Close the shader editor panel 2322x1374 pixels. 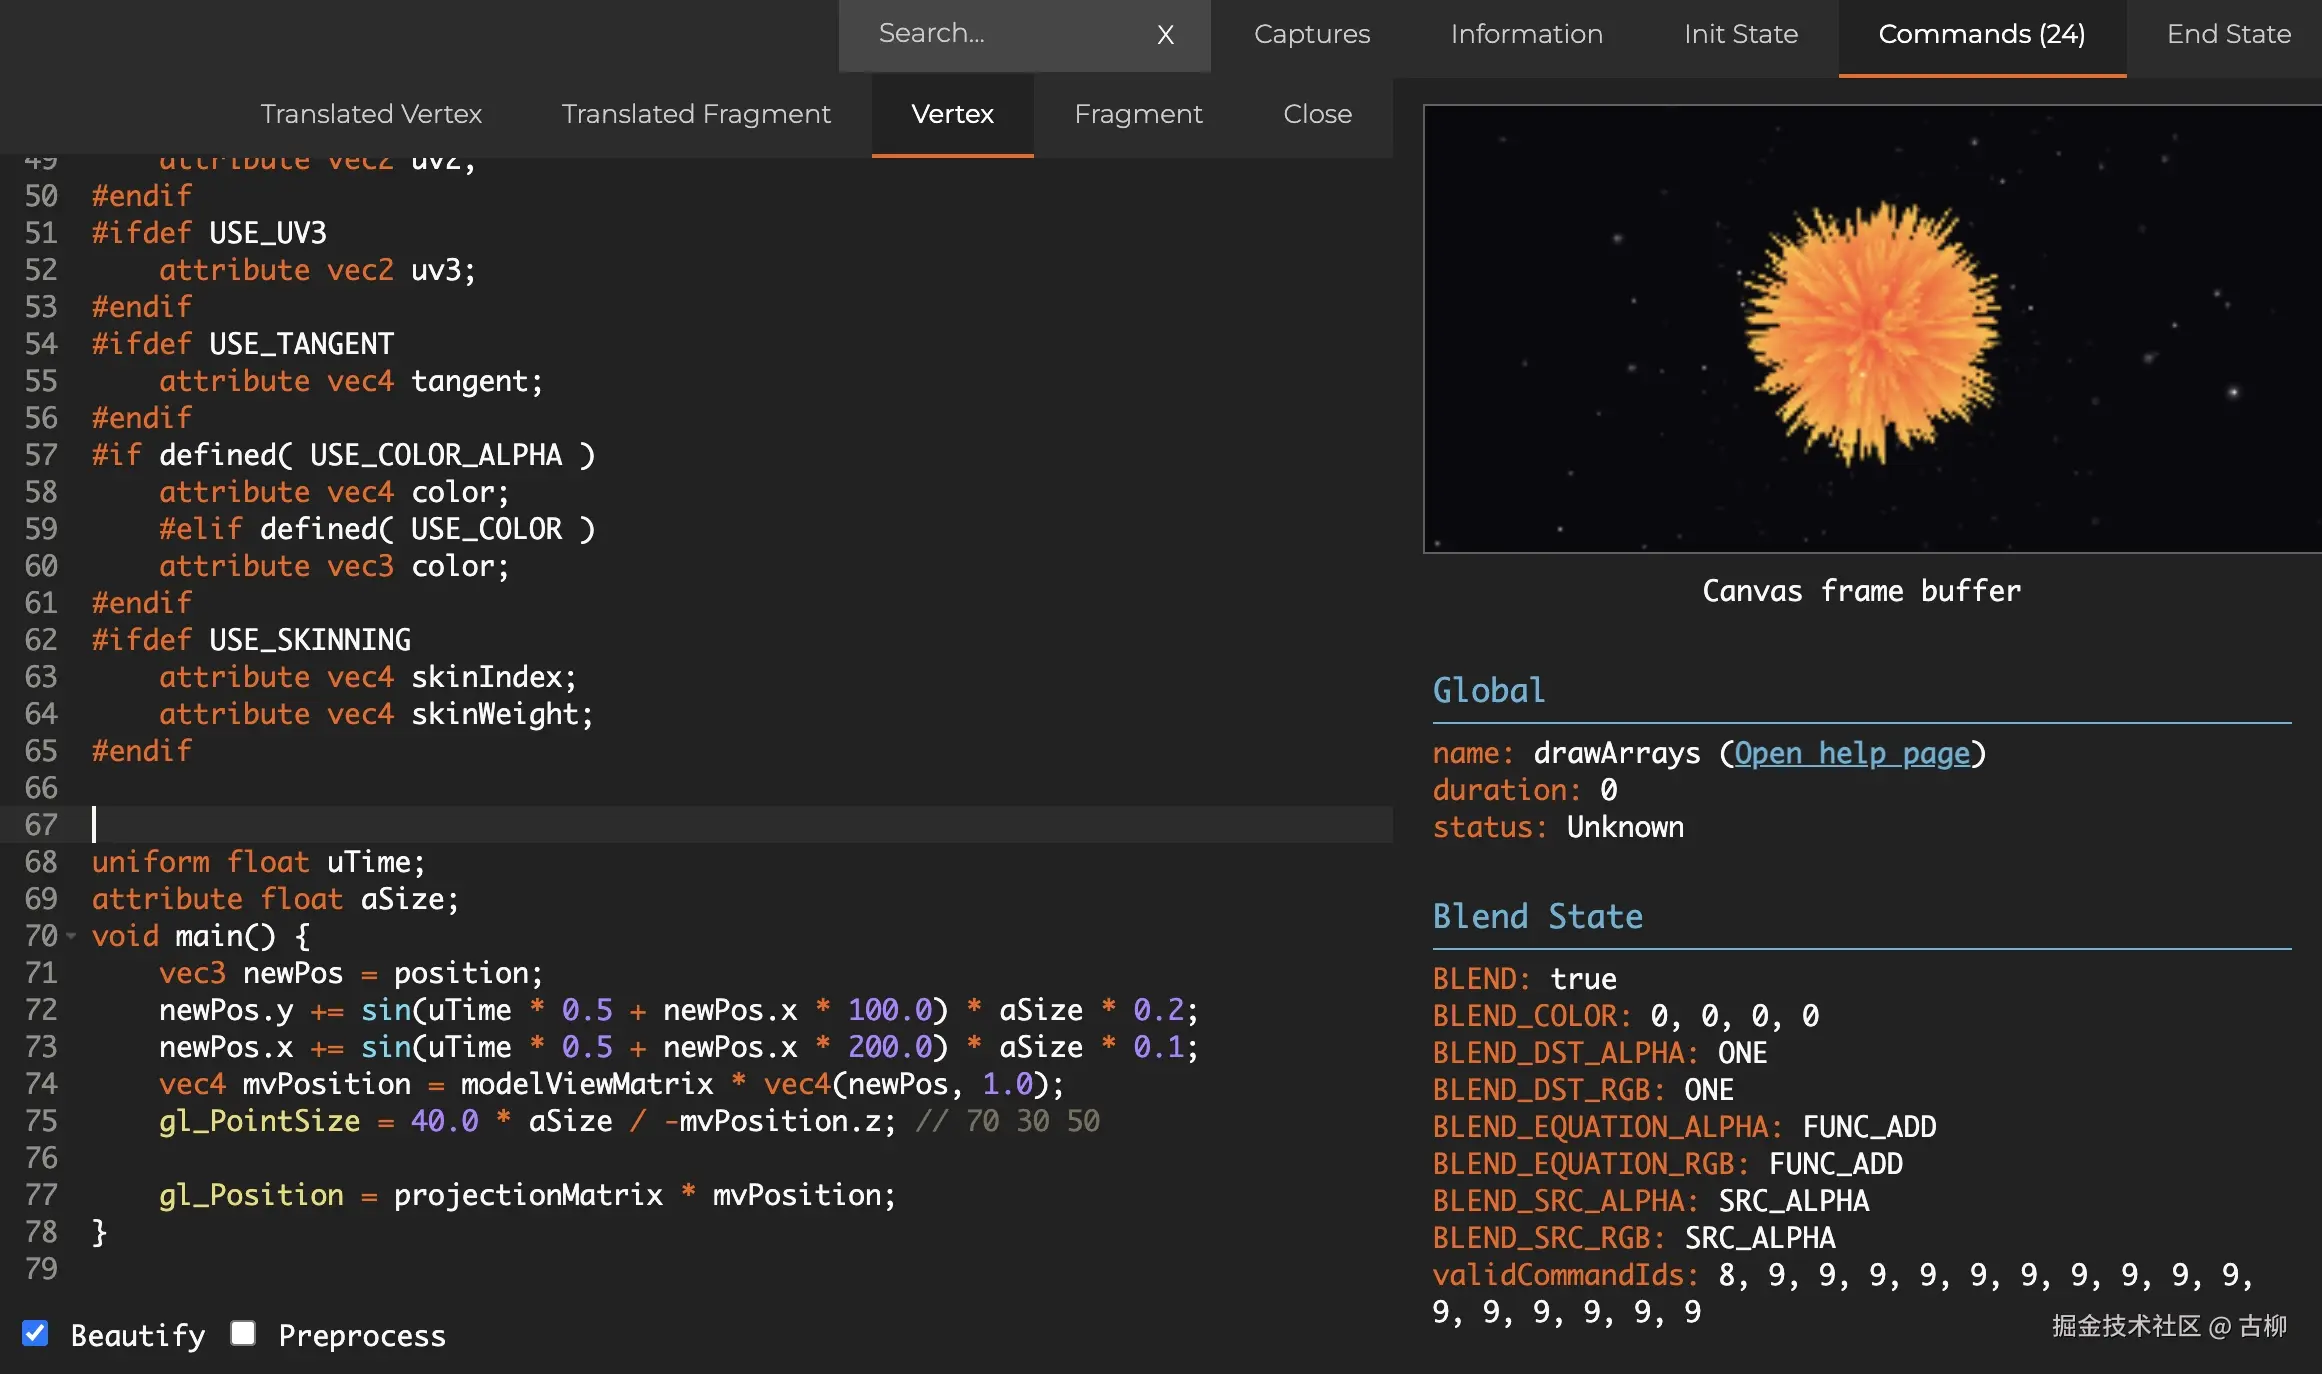coord(1317,114)
